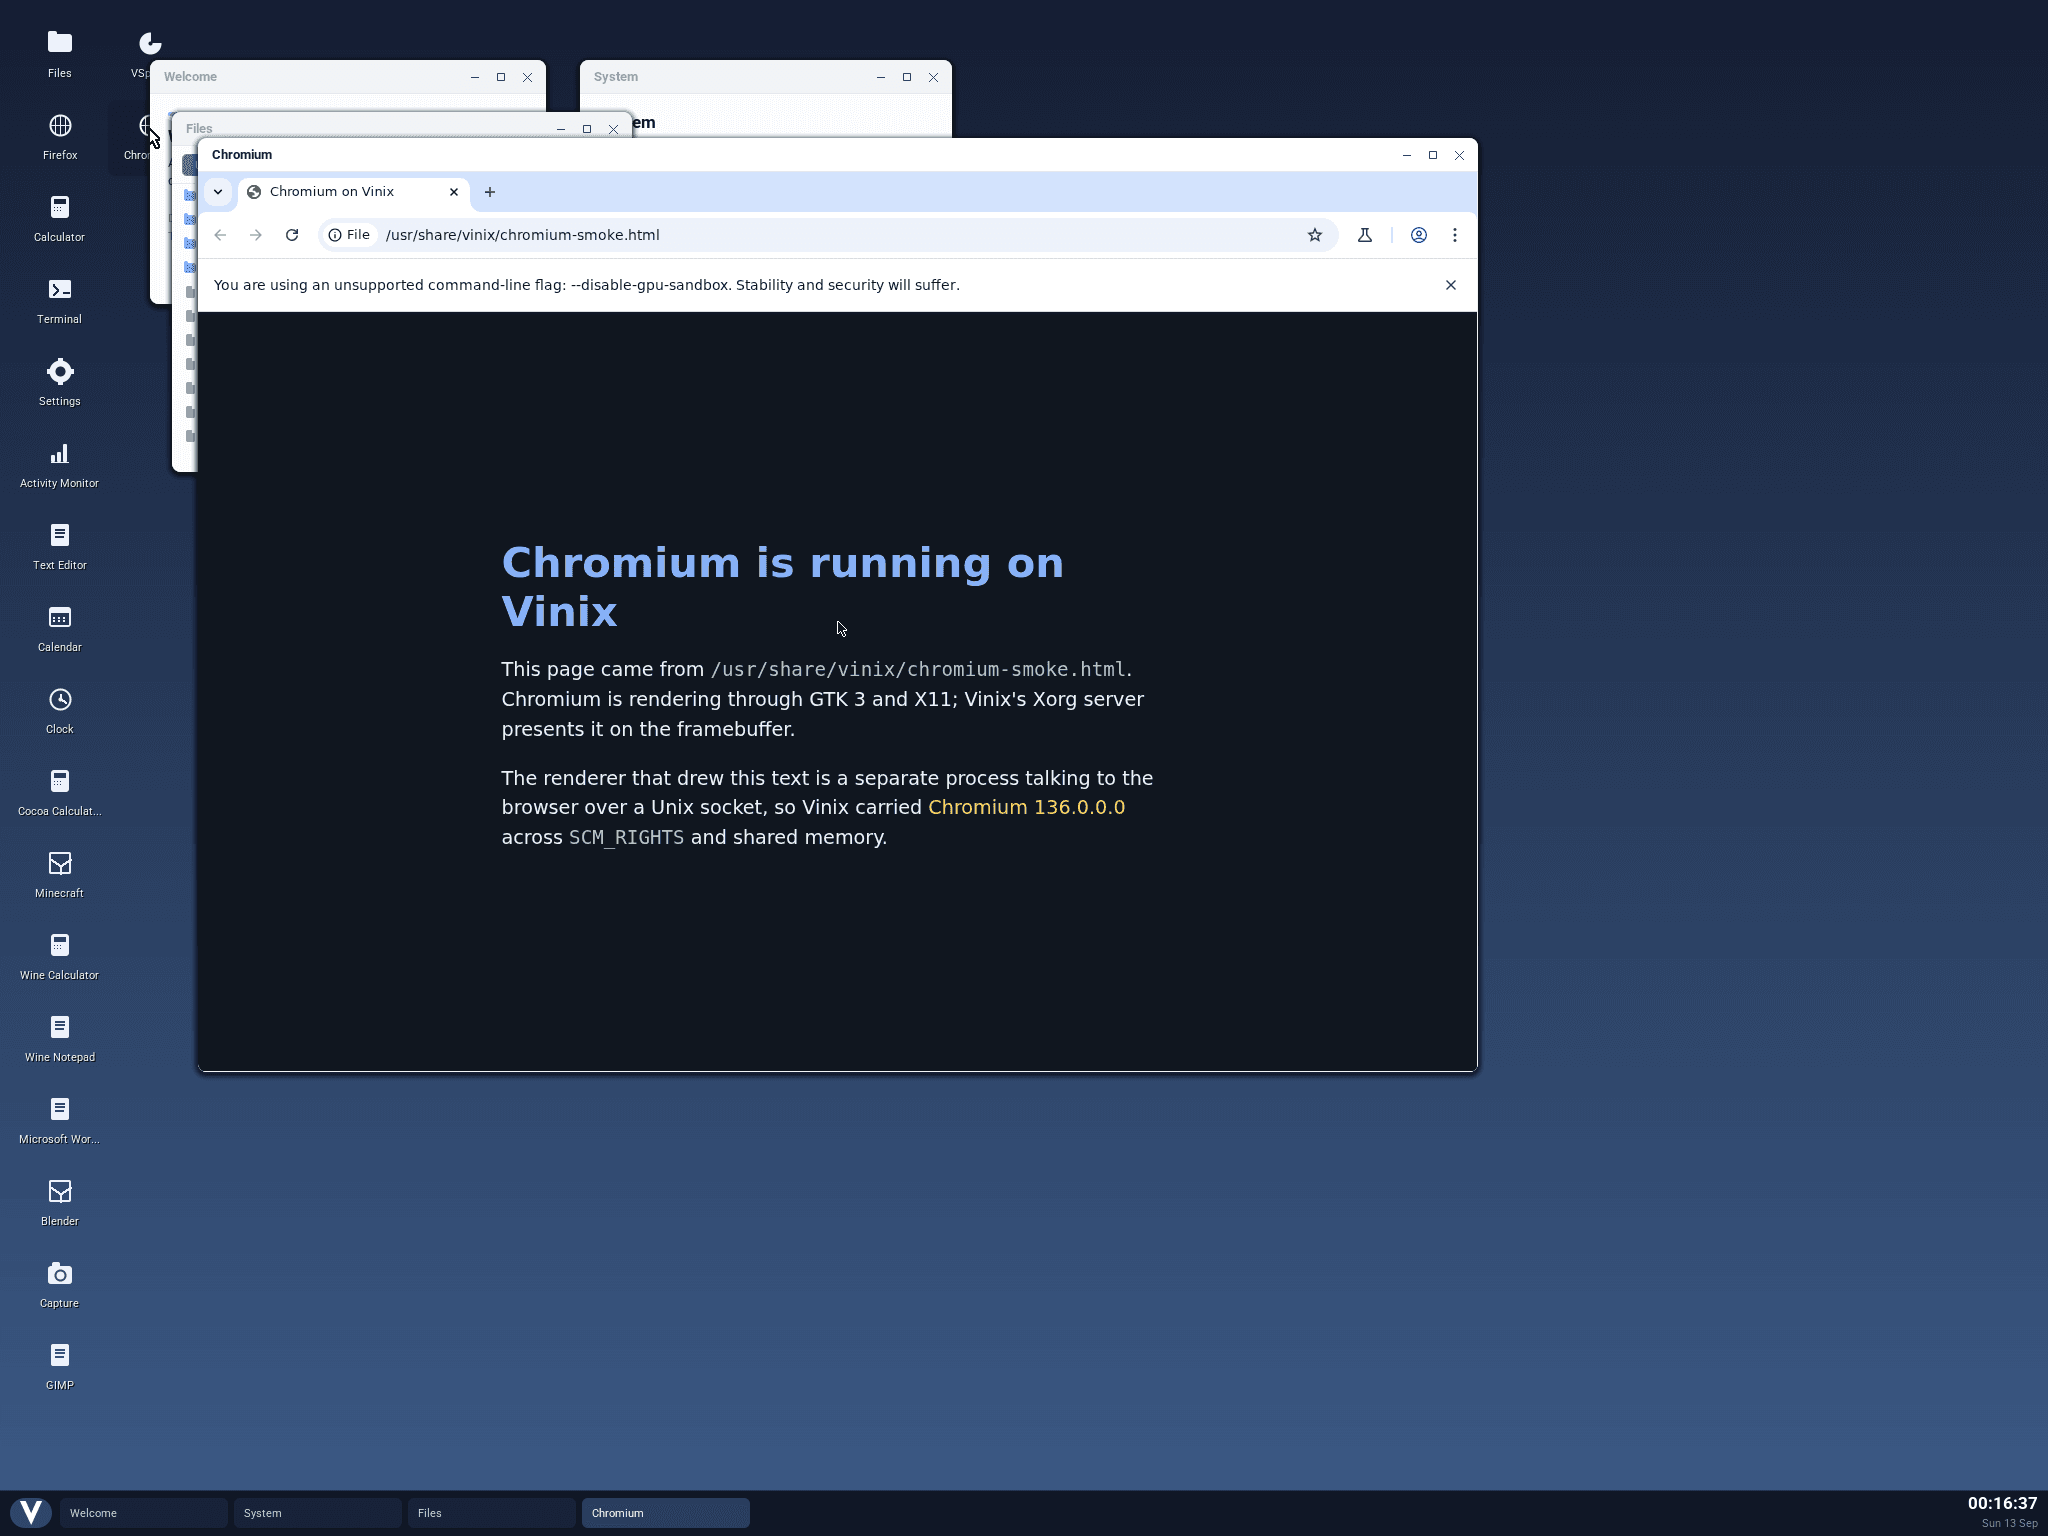Open the Vinix start menu logo

32,1512
